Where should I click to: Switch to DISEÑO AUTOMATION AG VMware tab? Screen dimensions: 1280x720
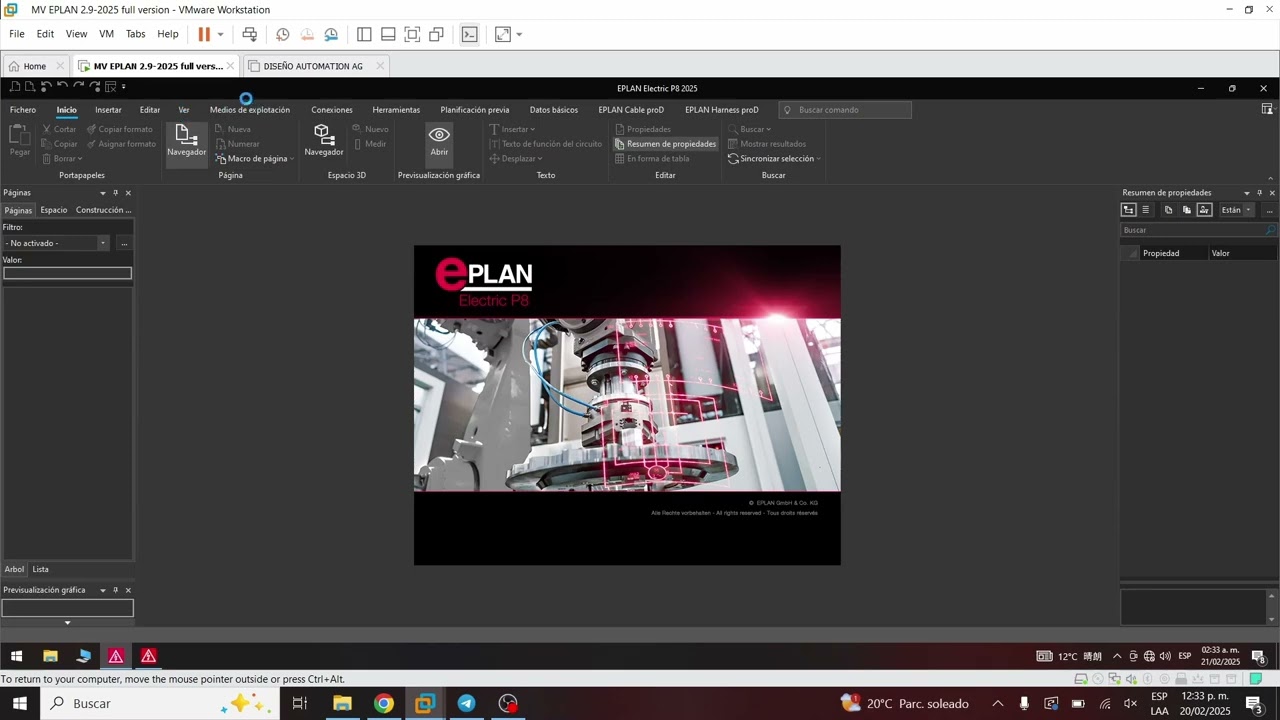coord(314,66)
